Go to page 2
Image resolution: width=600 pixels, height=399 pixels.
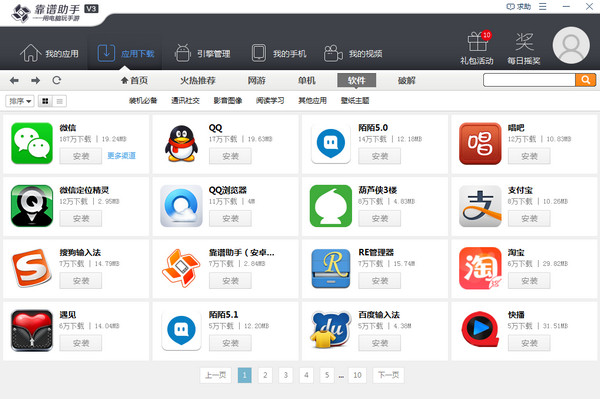click(265, 375)
